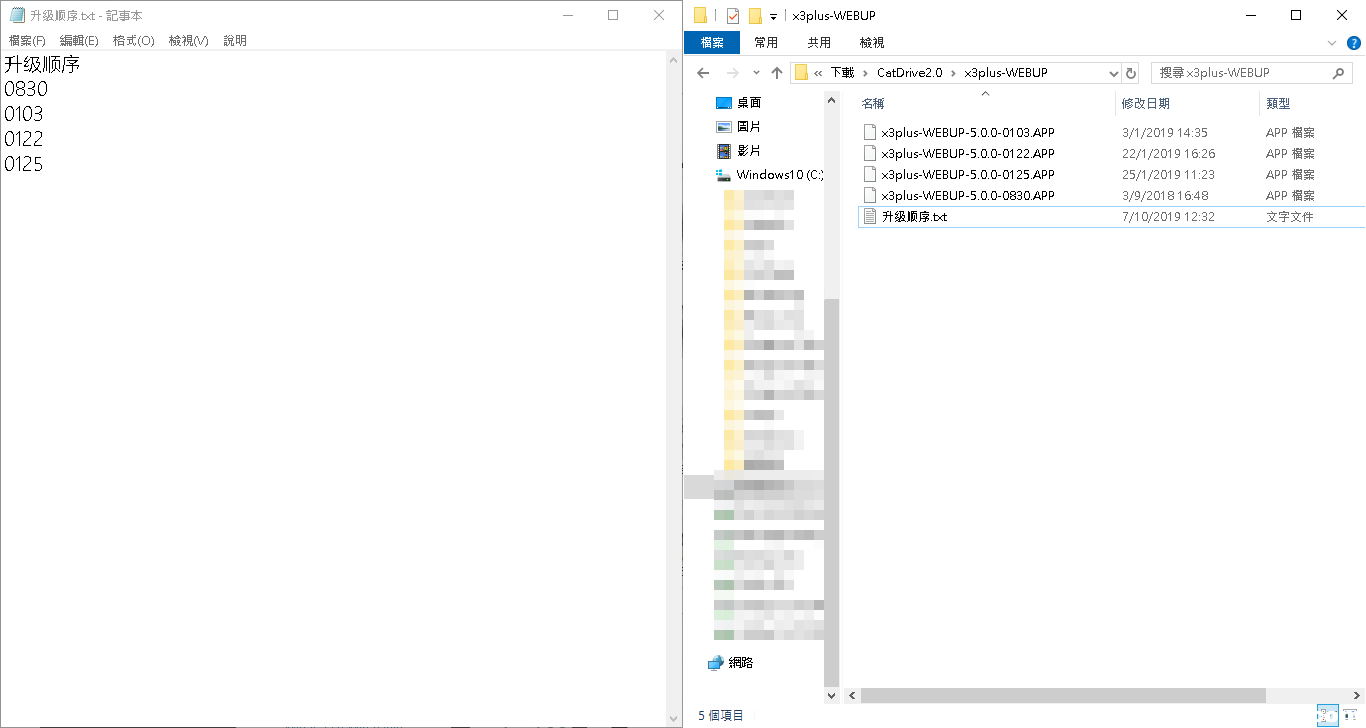Select the x3plus-WEBUP-5.0.0-0830.APP file
The width and height of the screenshot is (1366, 728).
pyautogui.click(x=967, y=196)
